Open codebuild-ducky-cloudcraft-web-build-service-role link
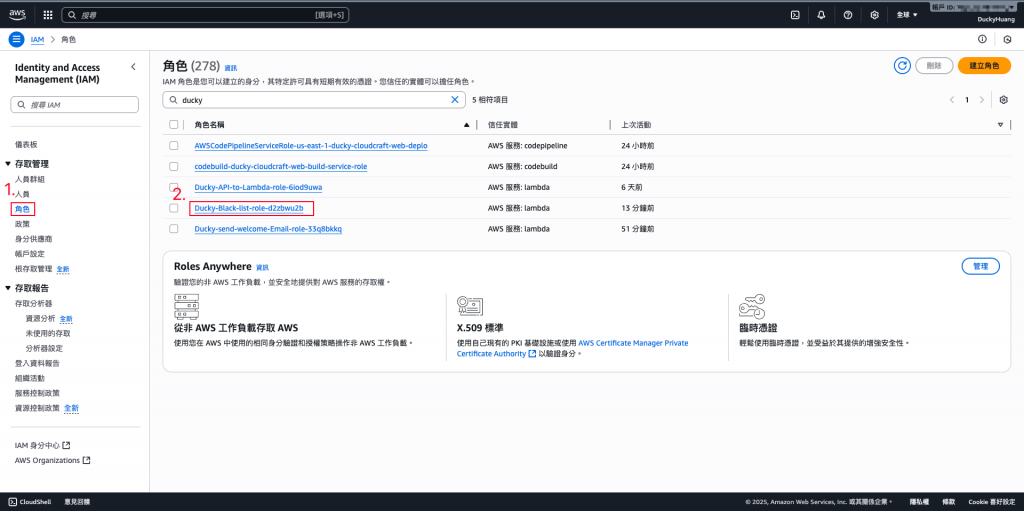The width and height of the screenshot is (1024, 511). coord(281,167)
